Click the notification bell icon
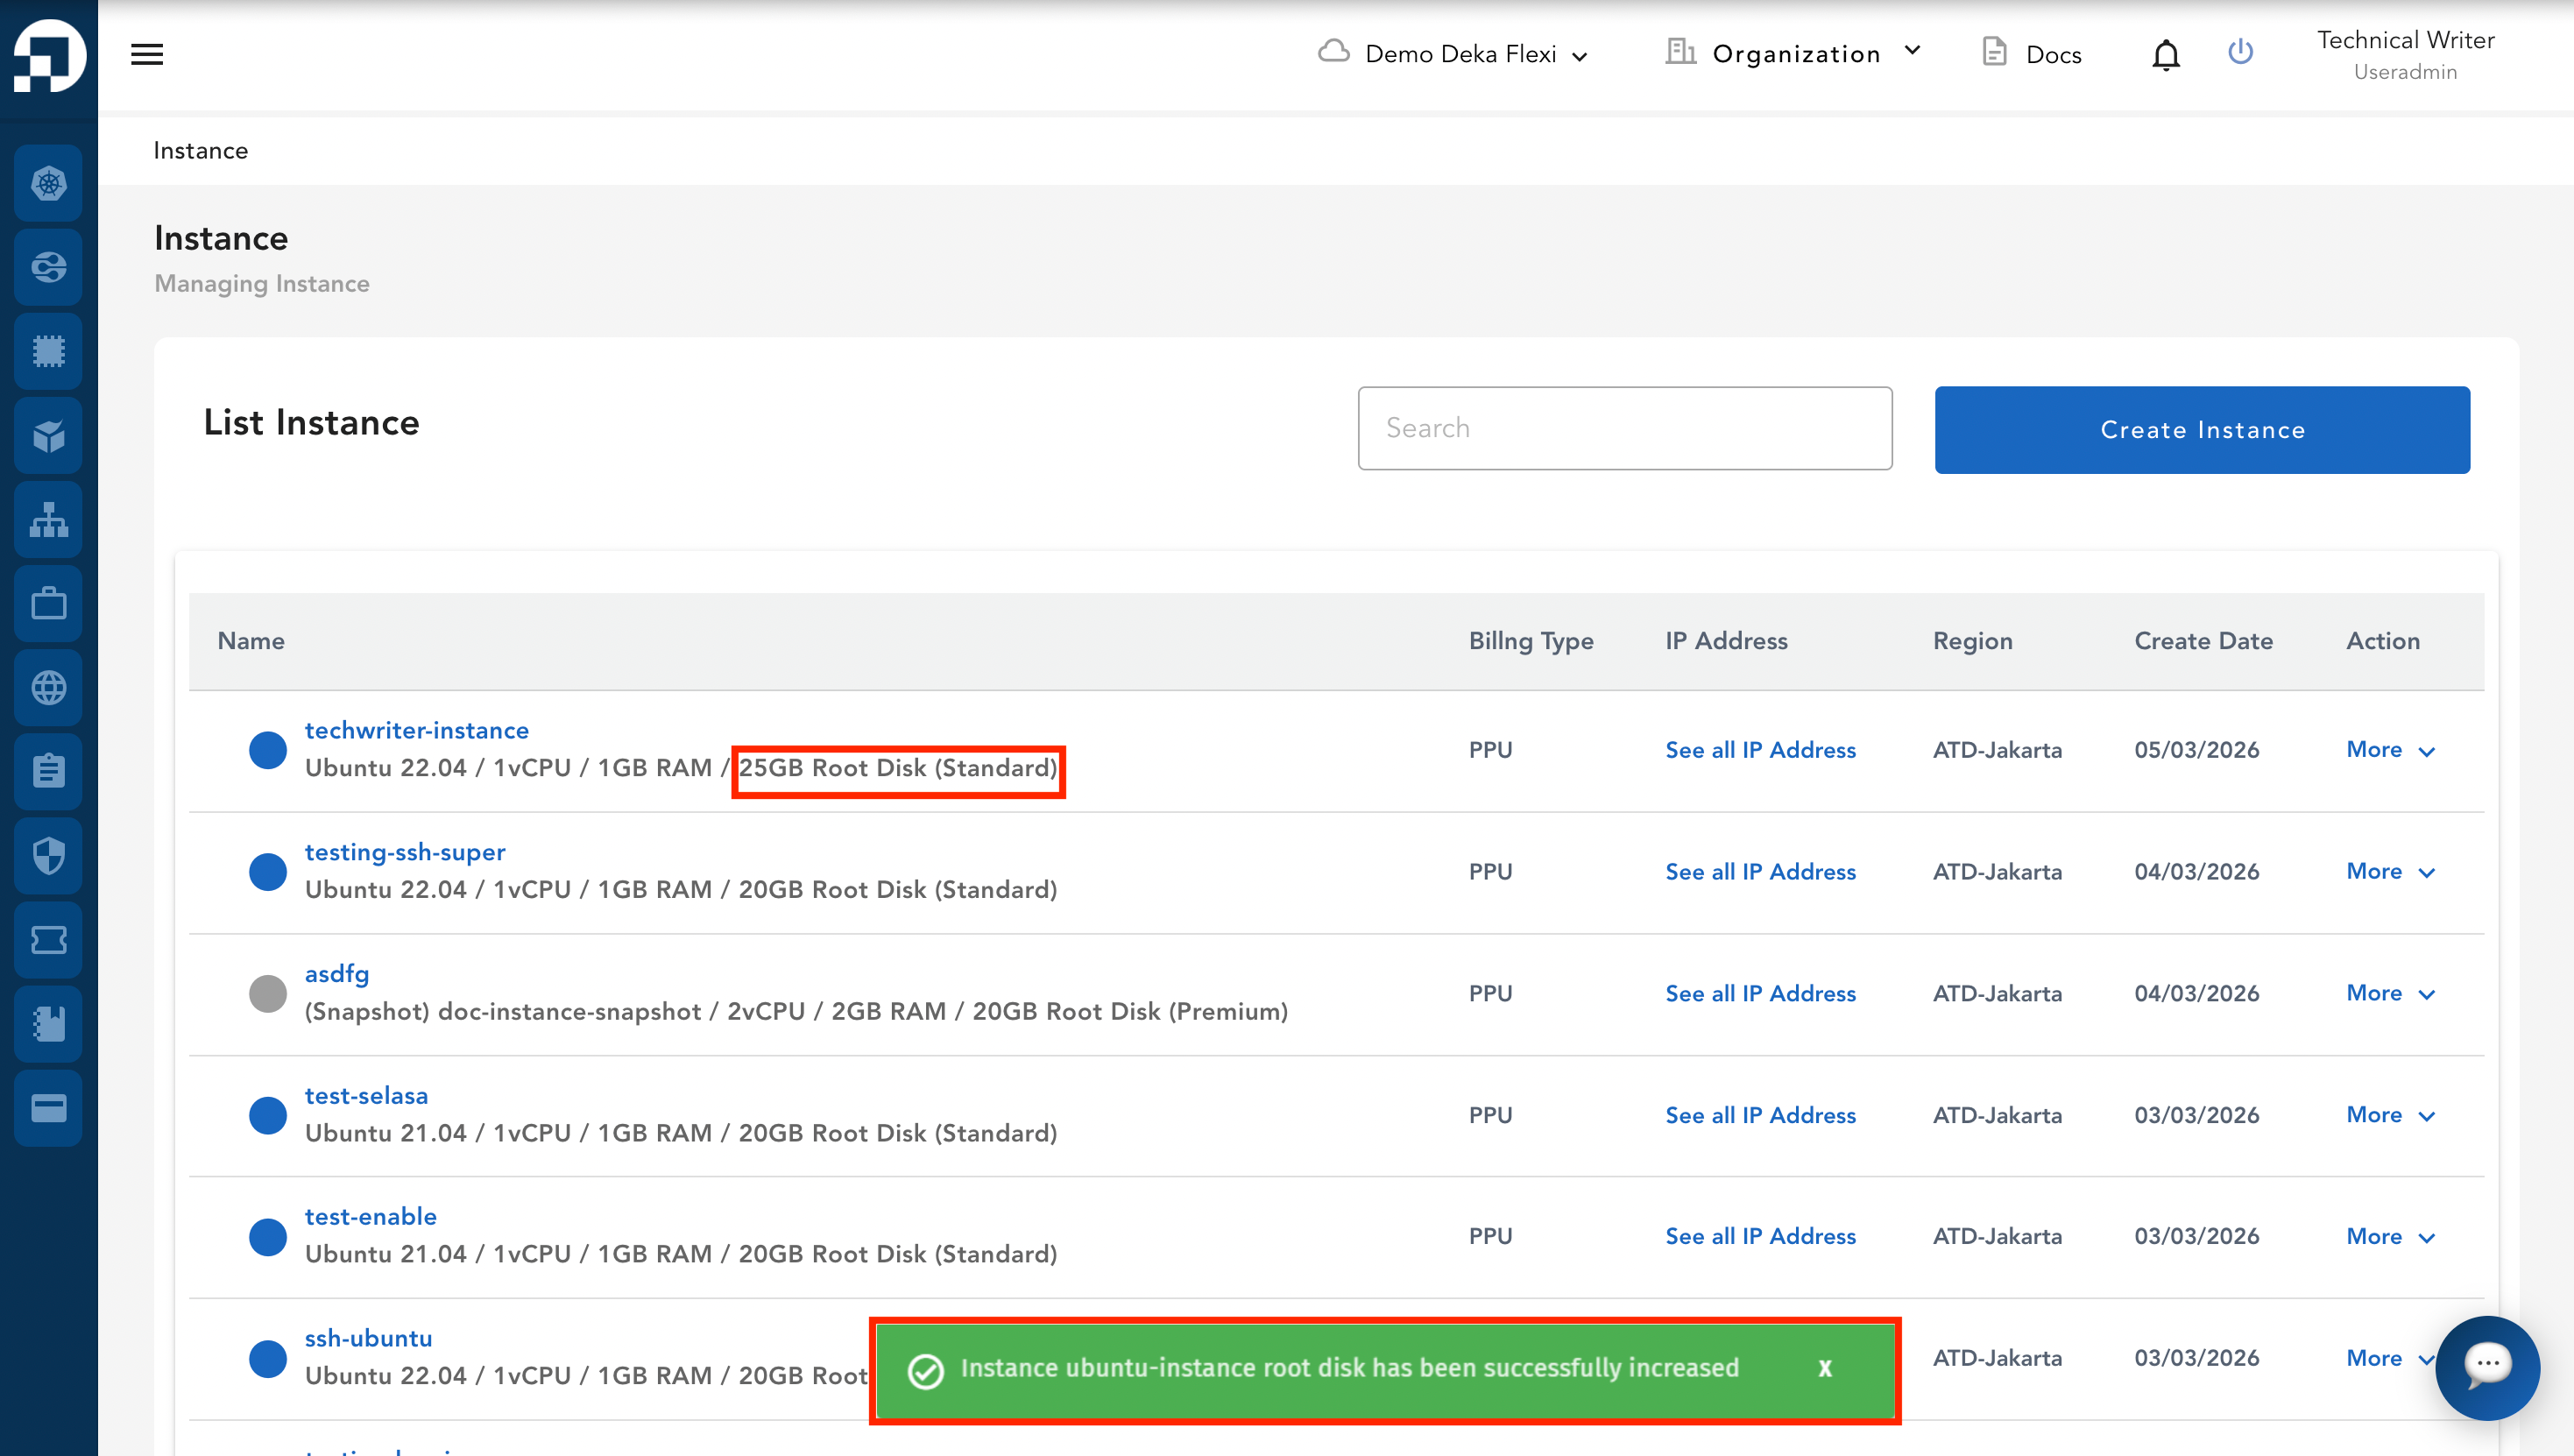The image size is (2574, 1456). [2165, 54]
